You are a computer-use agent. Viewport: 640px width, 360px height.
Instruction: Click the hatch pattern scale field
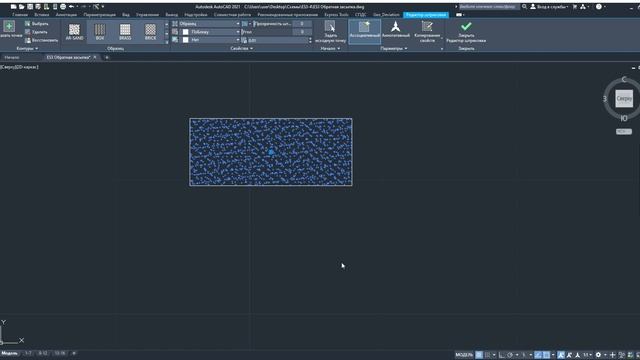pos(278,40)
